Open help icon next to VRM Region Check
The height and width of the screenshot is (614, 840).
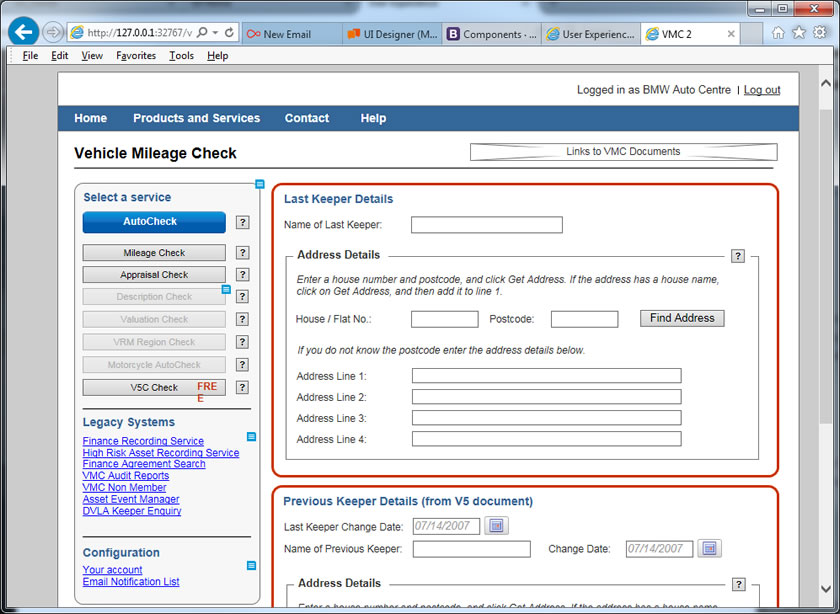(x=243, y=342)
